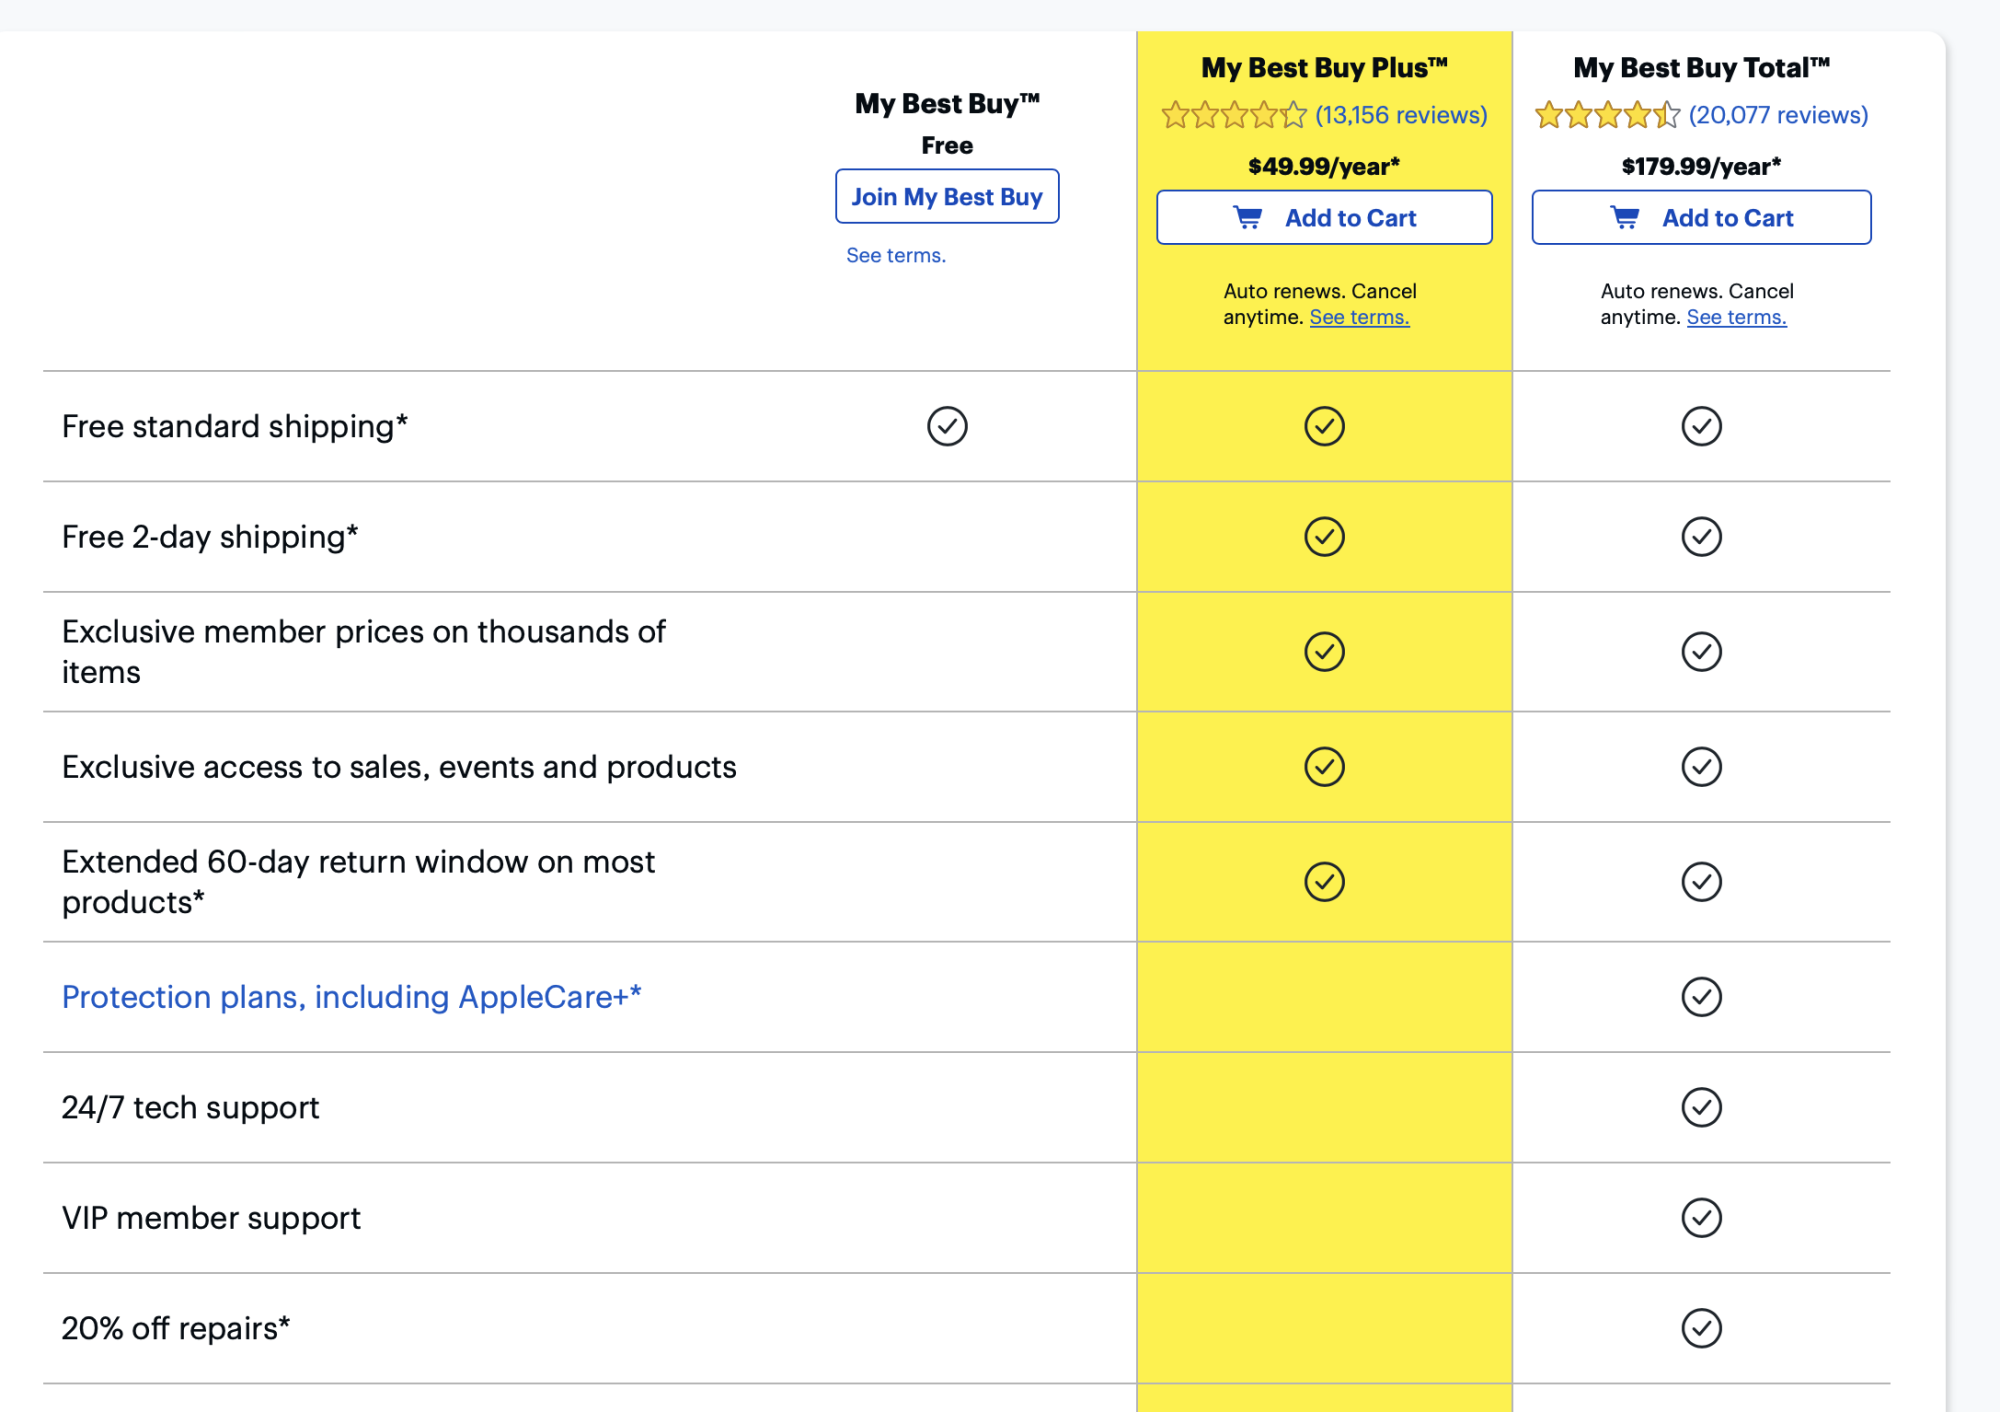
Task: Click free standard shipping checkmark in My Best Buy column
Action: pos(946,426)
